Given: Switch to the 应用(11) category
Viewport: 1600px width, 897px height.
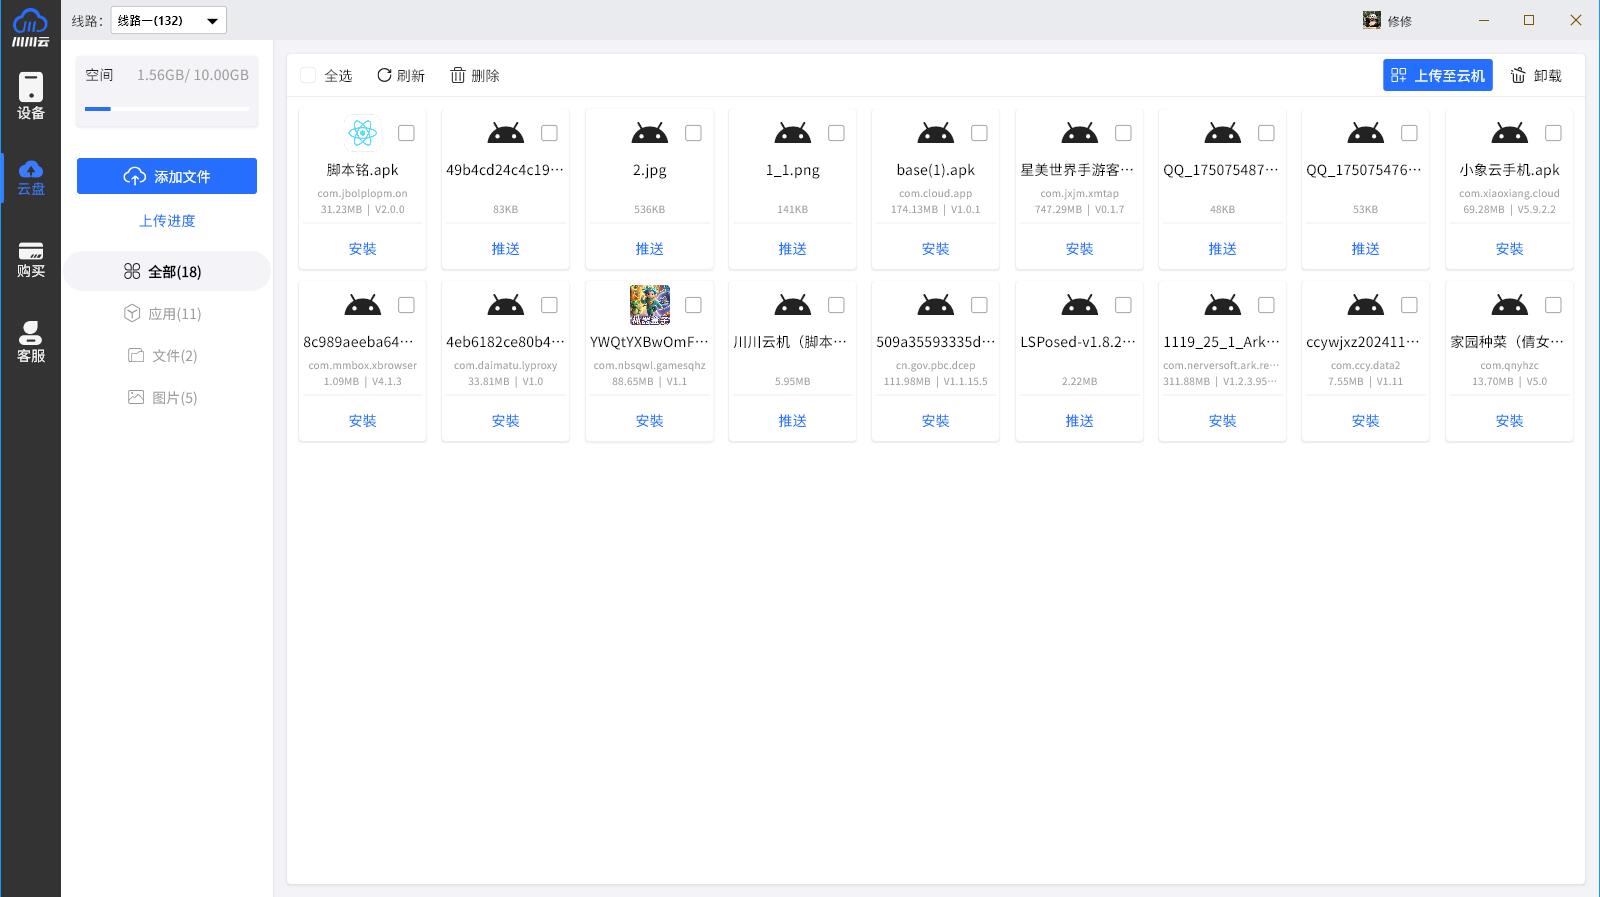Looking at the screenshot, I should [163, 314].
